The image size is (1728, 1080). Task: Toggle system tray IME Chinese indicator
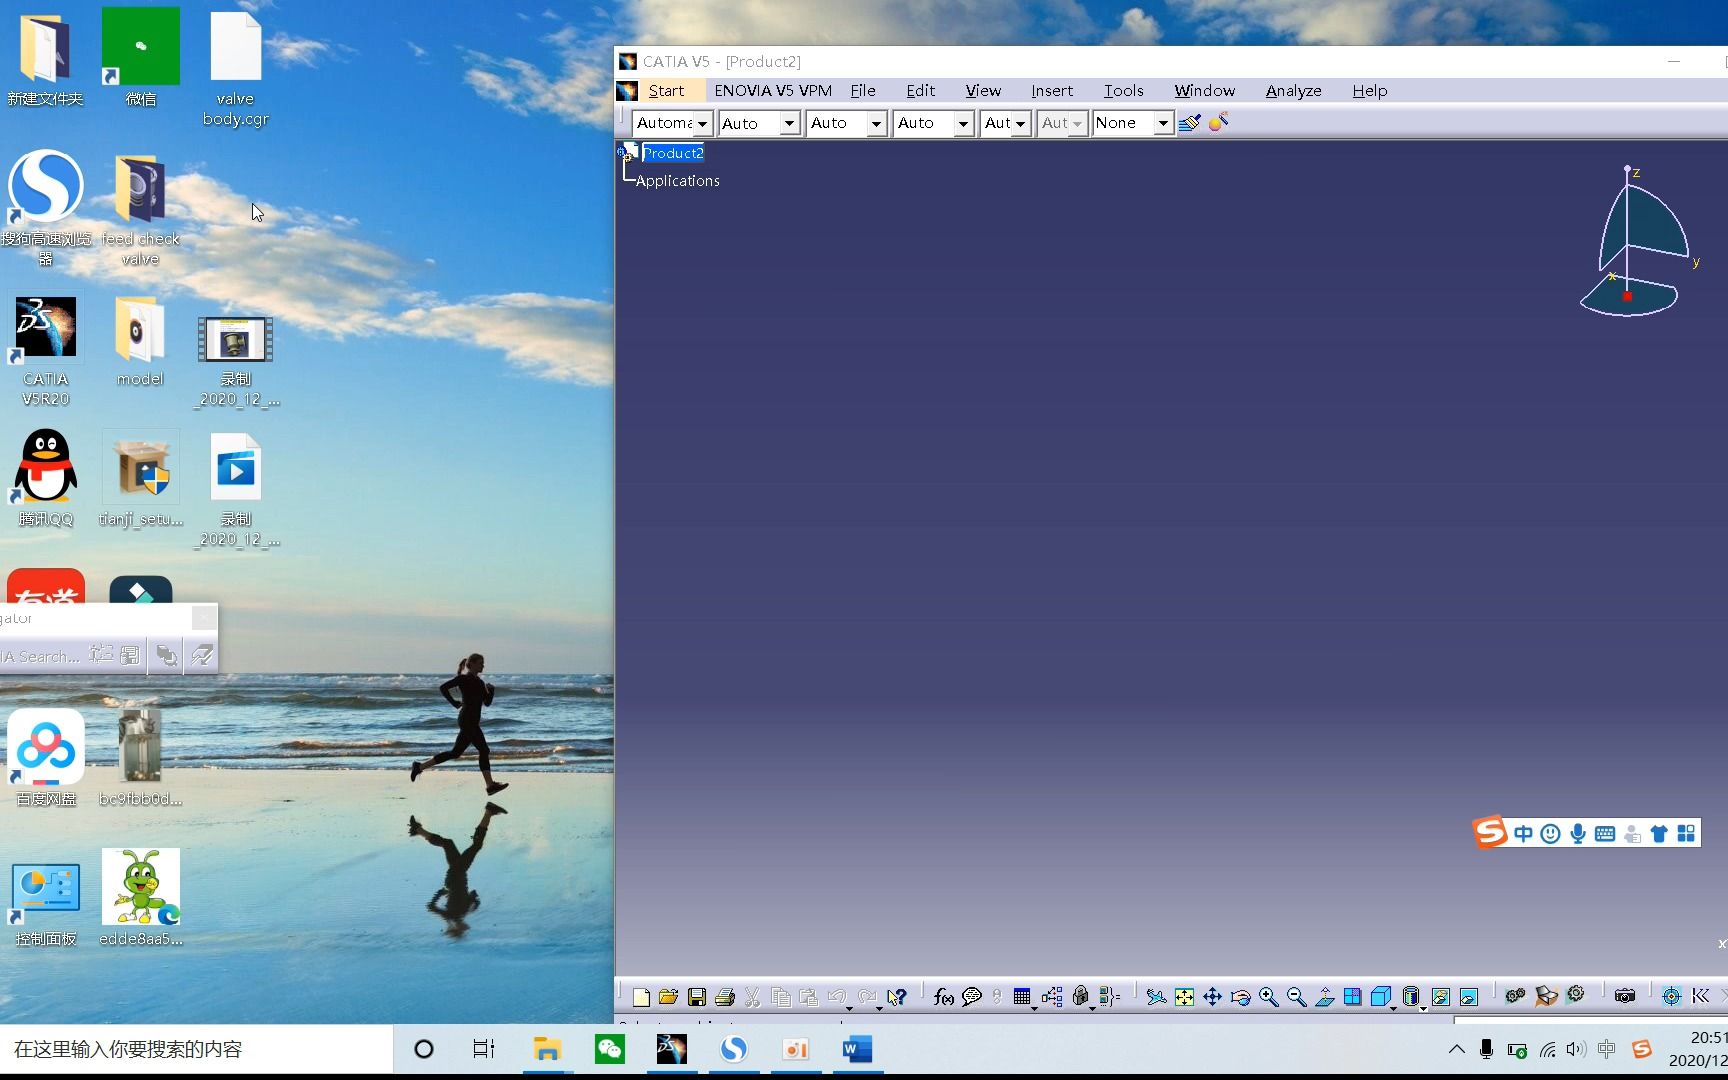coord(1607,1049)
